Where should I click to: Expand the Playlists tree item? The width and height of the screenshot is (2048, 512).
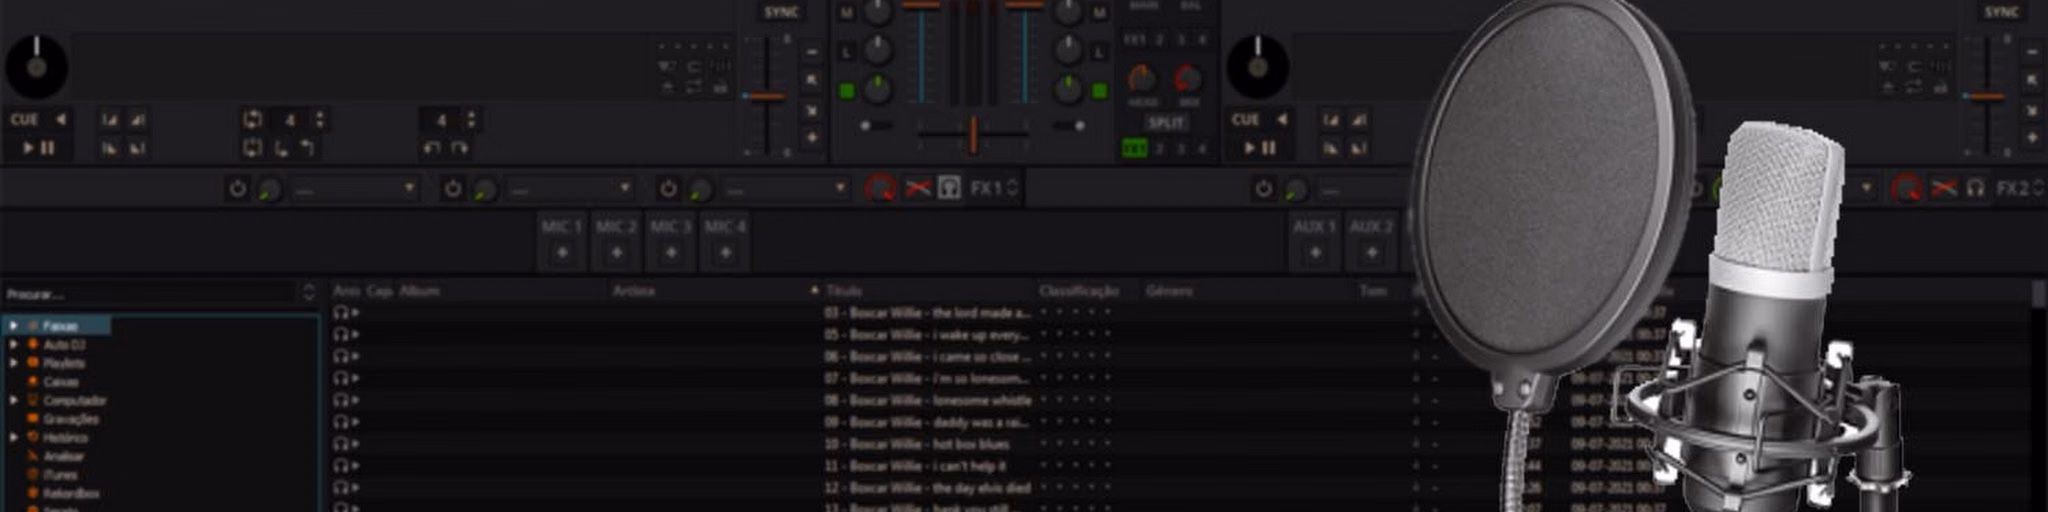click(x=13, y=363)
